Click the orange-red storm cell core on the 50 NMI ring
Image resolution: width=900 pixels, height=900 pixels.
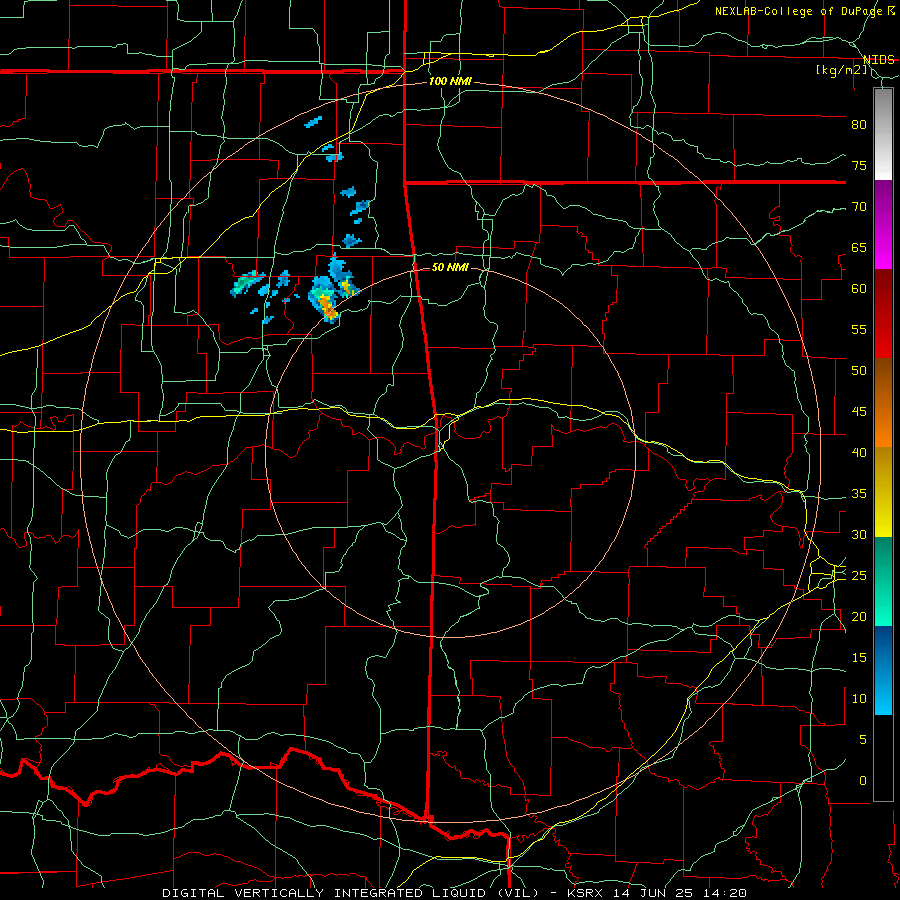point(328,307)
